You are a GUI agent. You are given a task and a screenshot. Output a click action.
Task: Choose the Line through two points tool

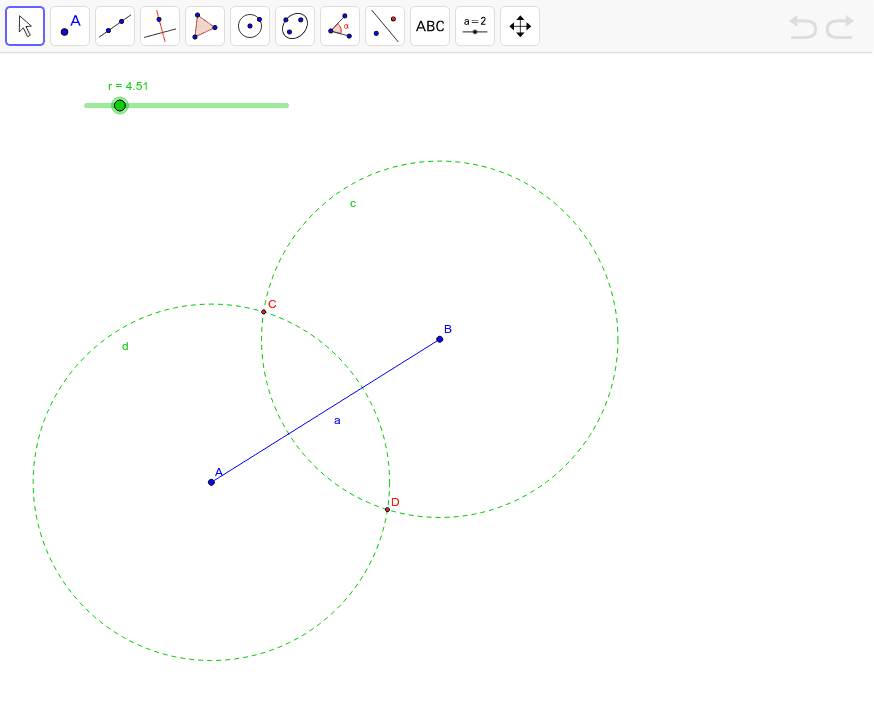(x=115, y=26)
